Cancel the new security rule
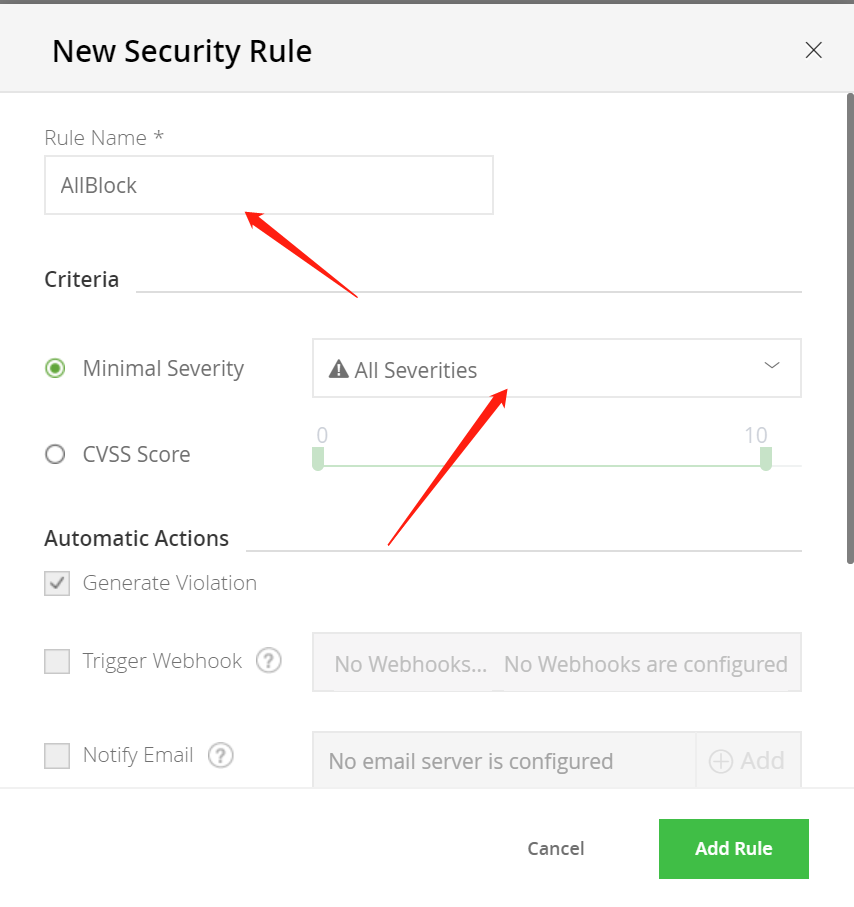Screen dimensions: 854x907 pos(556,849)
